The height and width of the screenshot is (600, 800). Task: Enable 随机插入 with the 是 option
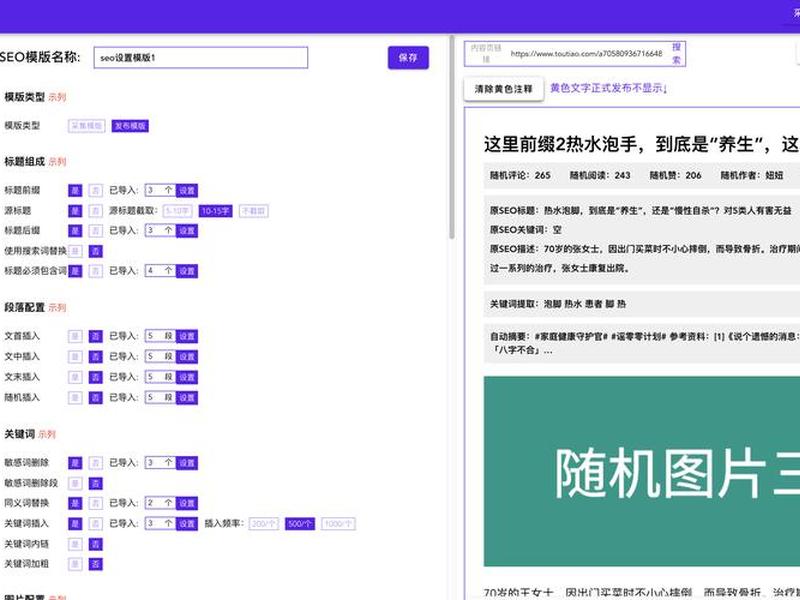point(75,397)
